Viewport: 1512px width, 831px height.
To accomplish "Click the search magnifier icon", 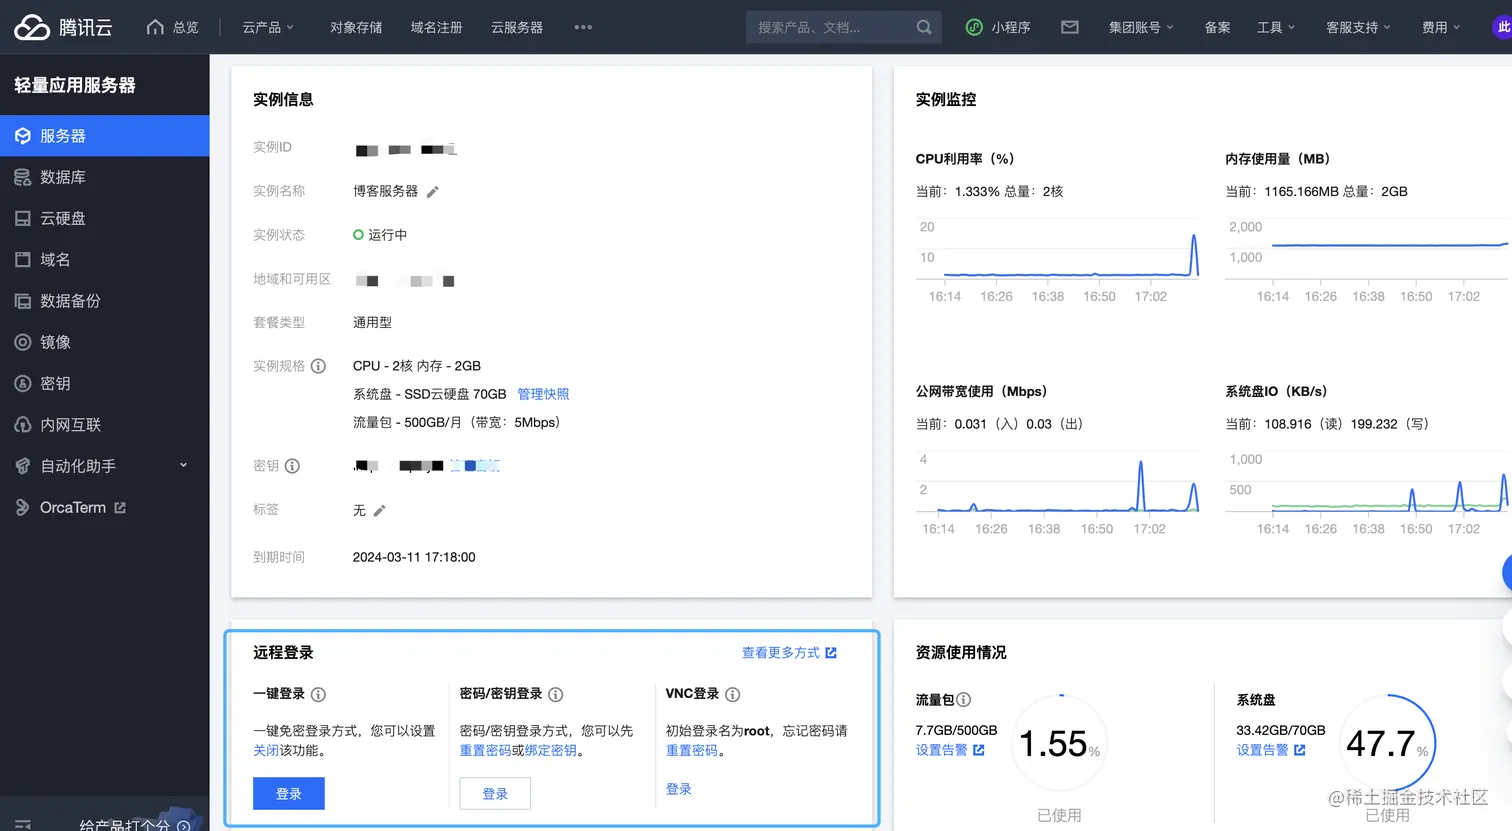I will (924, 27).
